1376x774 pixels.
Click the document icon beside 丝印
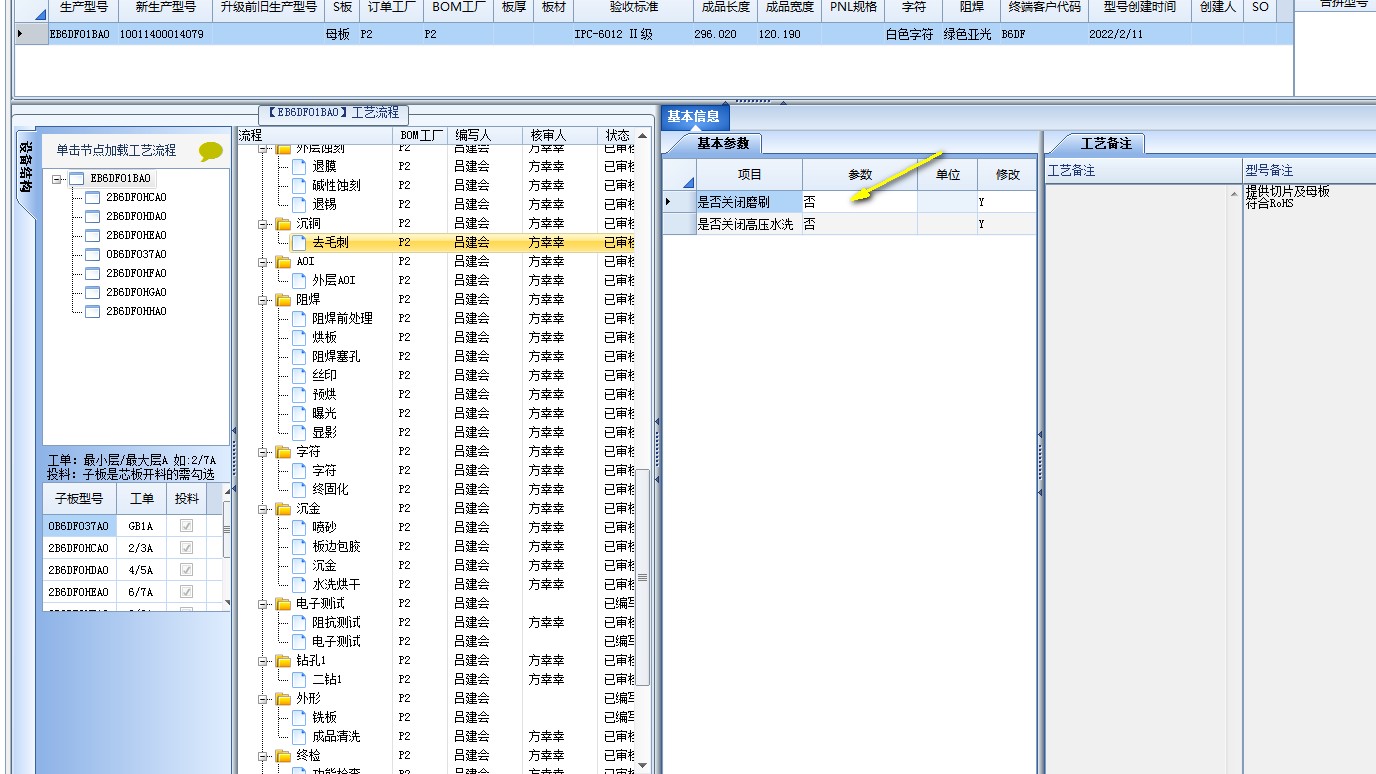click(298, 375)
